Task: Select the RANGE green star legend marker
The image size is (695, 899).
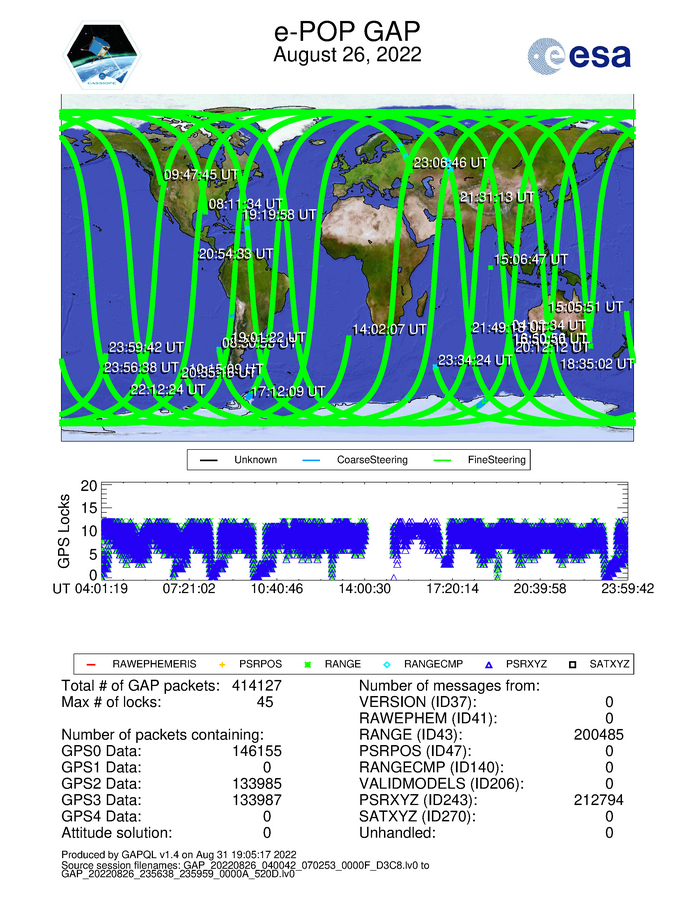Action: point(309,664)
